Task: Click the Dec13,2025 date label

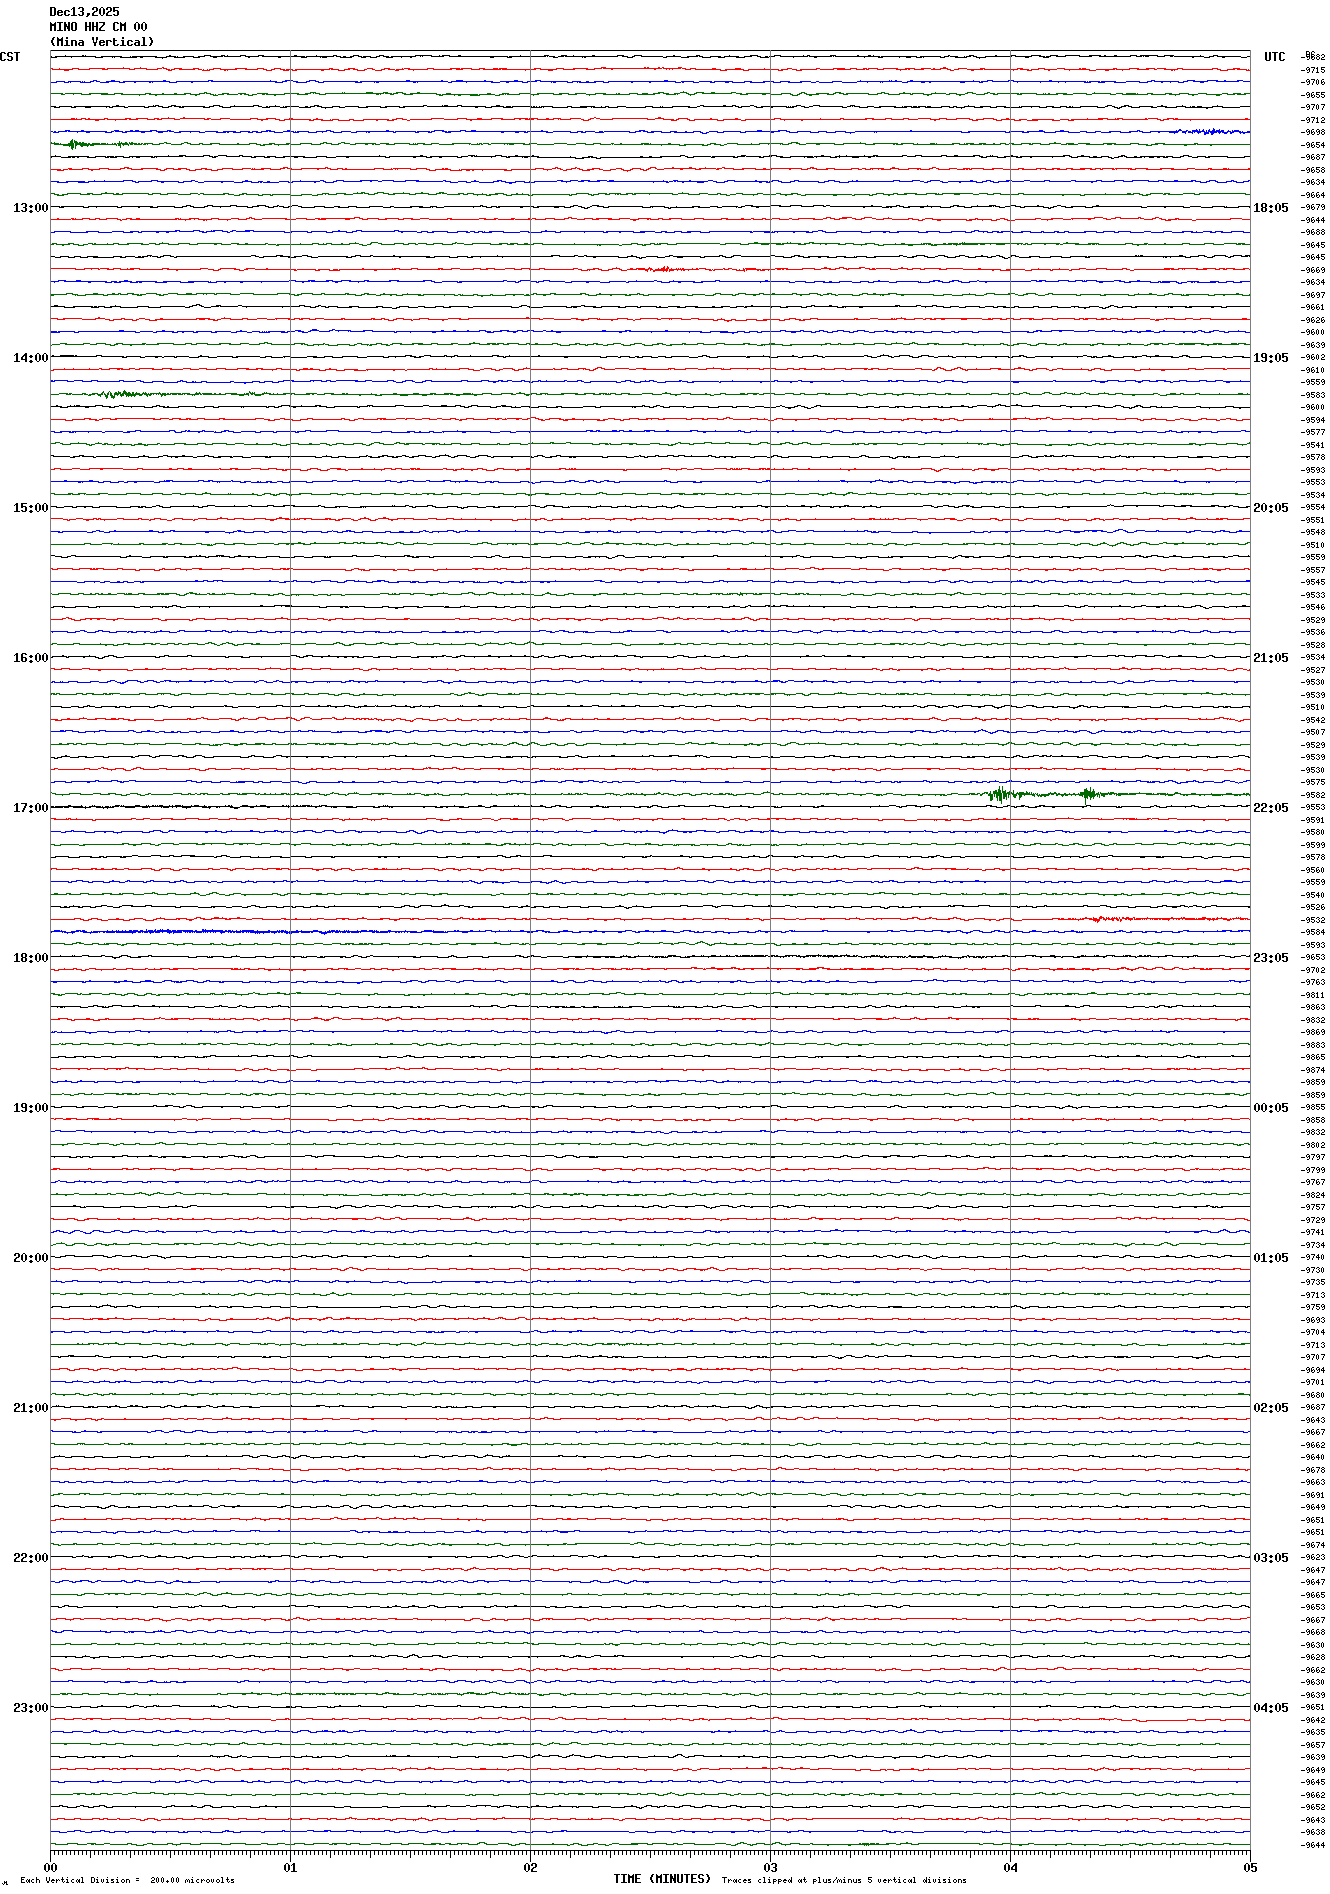Action: [84, 12]
